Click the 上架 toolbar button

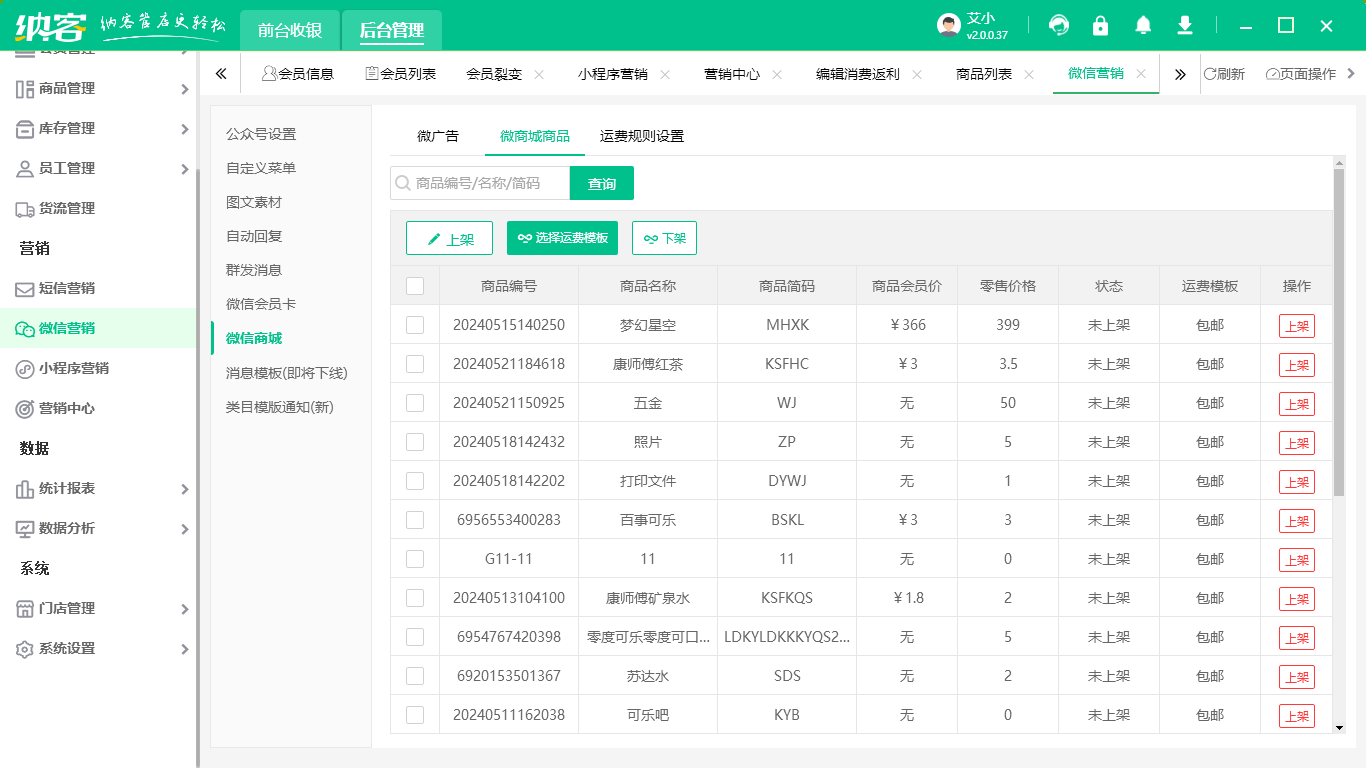coord(449,238)
